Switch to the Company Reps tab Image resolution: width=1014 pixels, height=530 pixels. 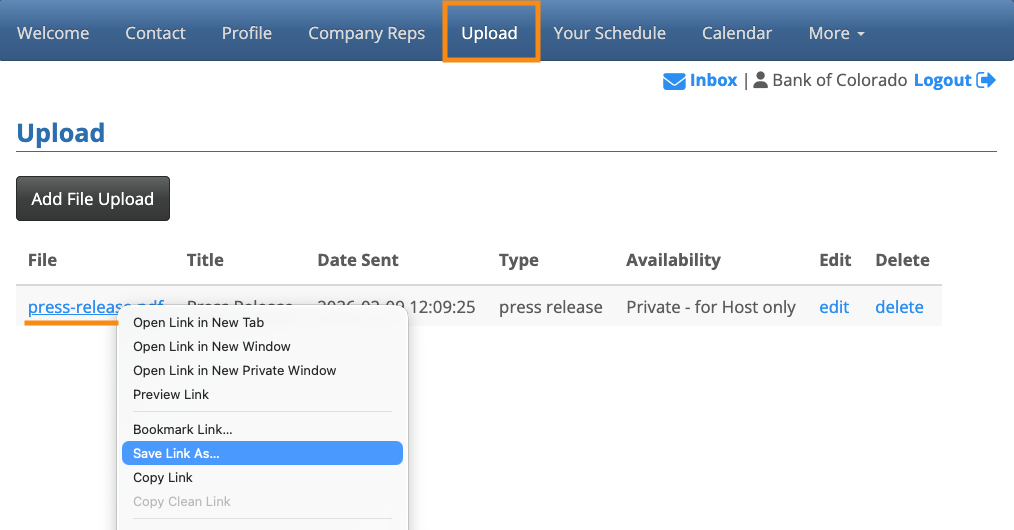[366, 33]
